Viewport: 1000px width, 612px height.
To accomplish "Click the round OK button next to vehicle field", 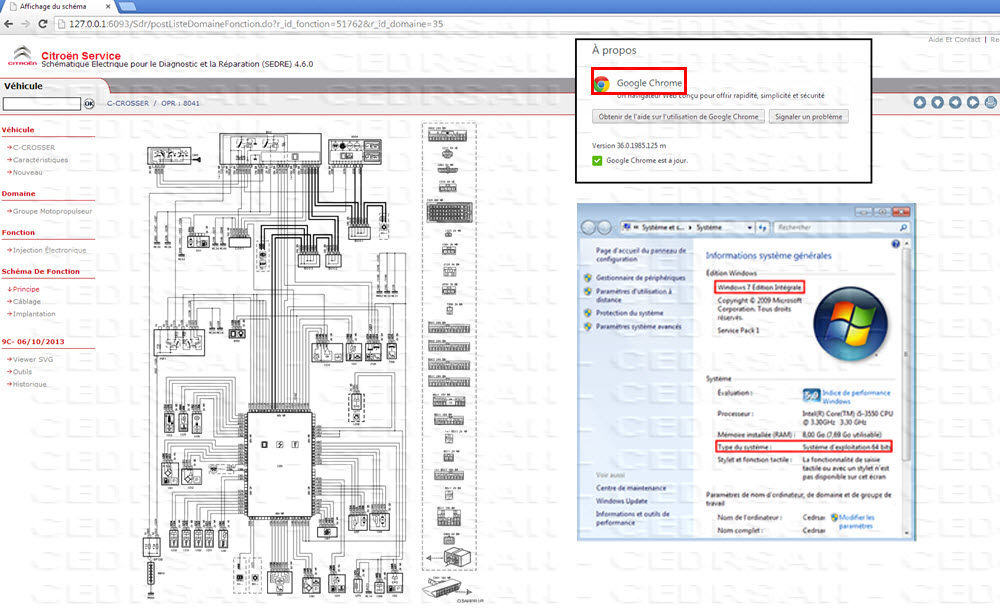I will [x=89, y=103].
